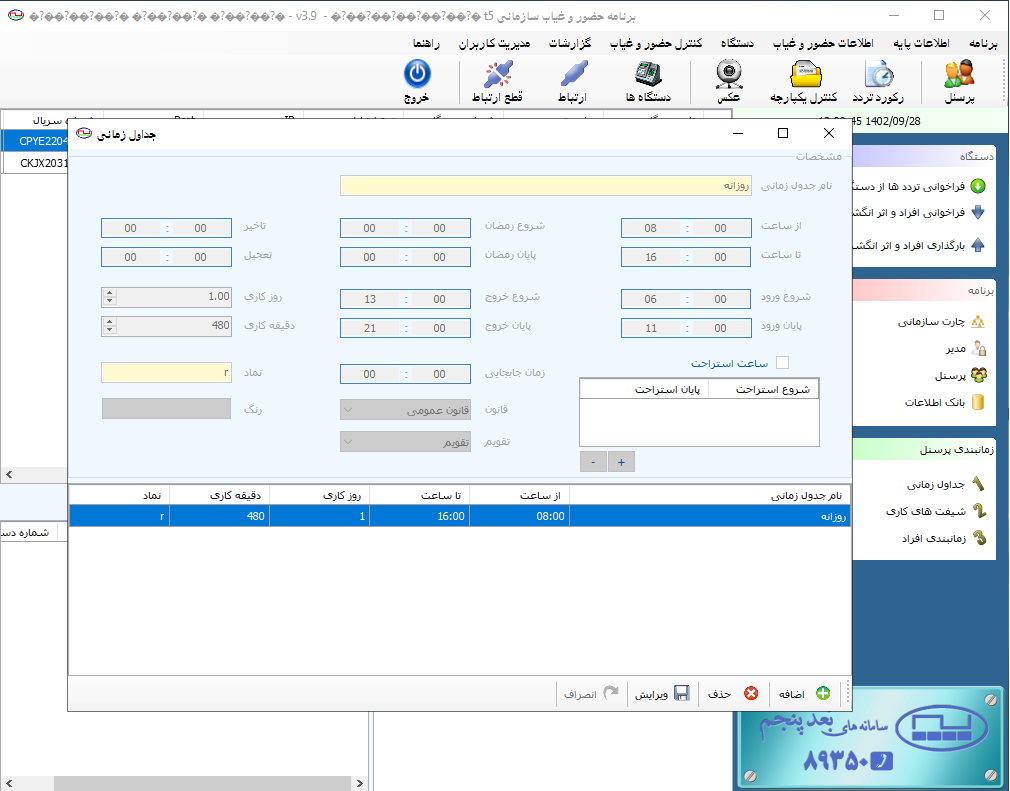Screen dimensions: 1010x791
Task: Toggle ساعت استراحت checkbox
Action: click(783, 363)
